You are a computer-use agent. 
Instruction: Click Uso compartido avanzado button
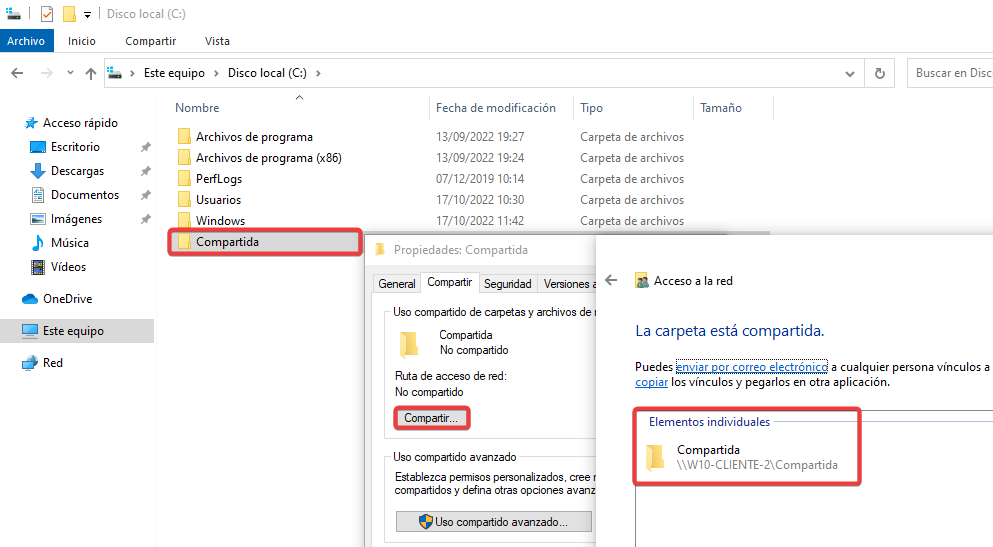pyautogui.click(x=493, y=522)
